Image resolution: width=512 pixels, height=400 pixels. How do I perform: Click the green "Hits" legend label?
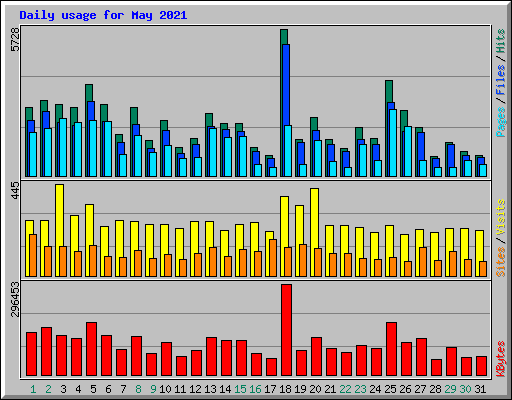pos(501,41)
